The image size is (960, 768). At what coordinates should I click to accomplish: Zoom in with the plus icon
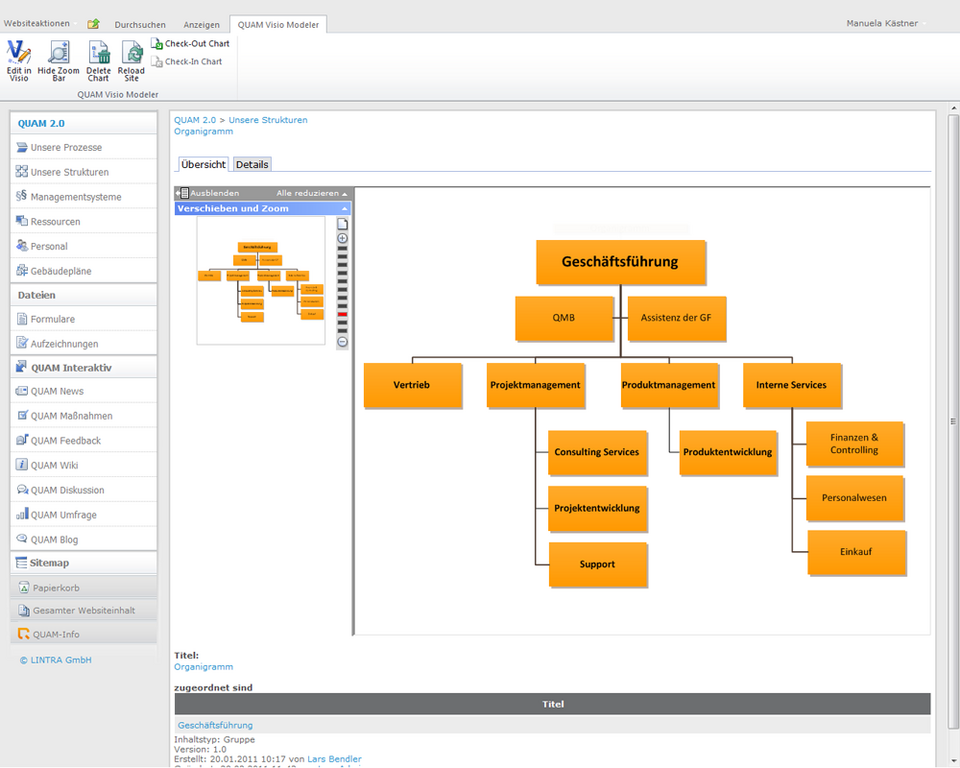(343, 238)
